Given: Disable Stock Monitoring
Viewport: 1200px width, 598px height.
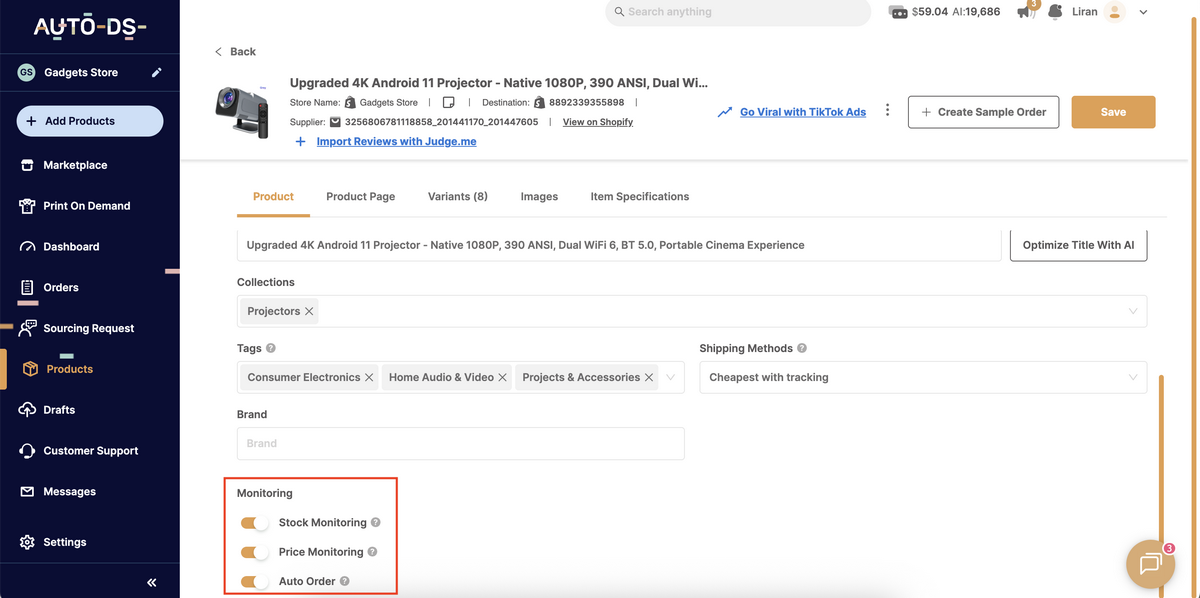Looking at the screenshot, I should click(254, 522).
